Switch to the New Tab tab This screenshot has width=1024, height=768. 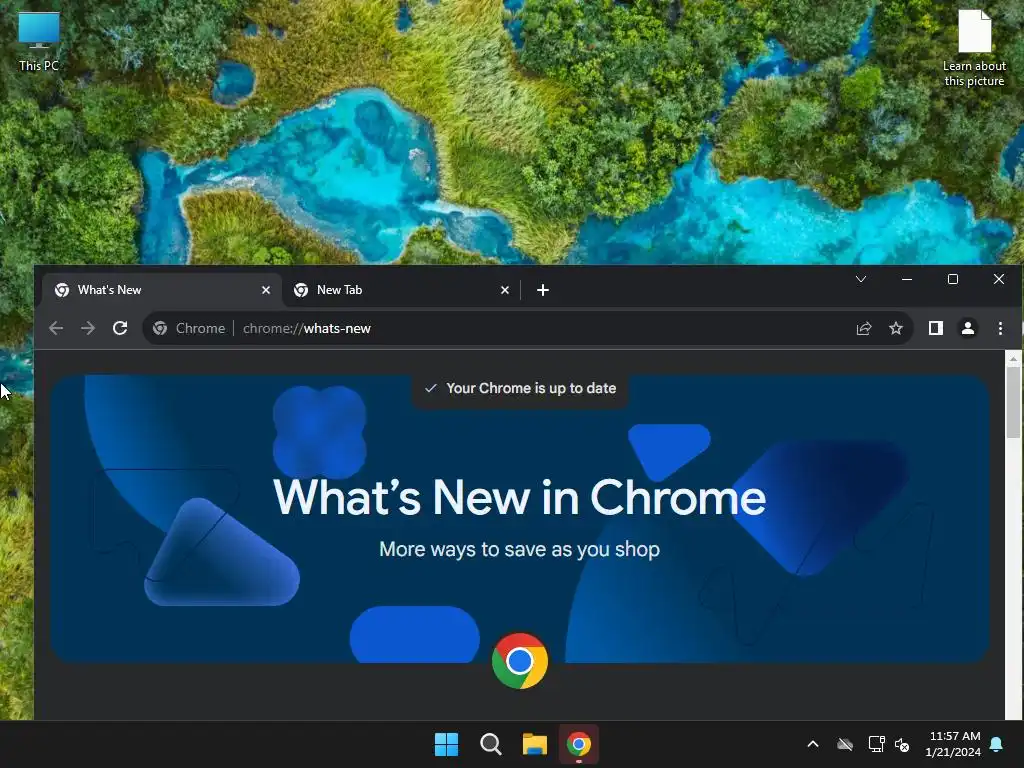pyautogui.click(x=401, y=290)
